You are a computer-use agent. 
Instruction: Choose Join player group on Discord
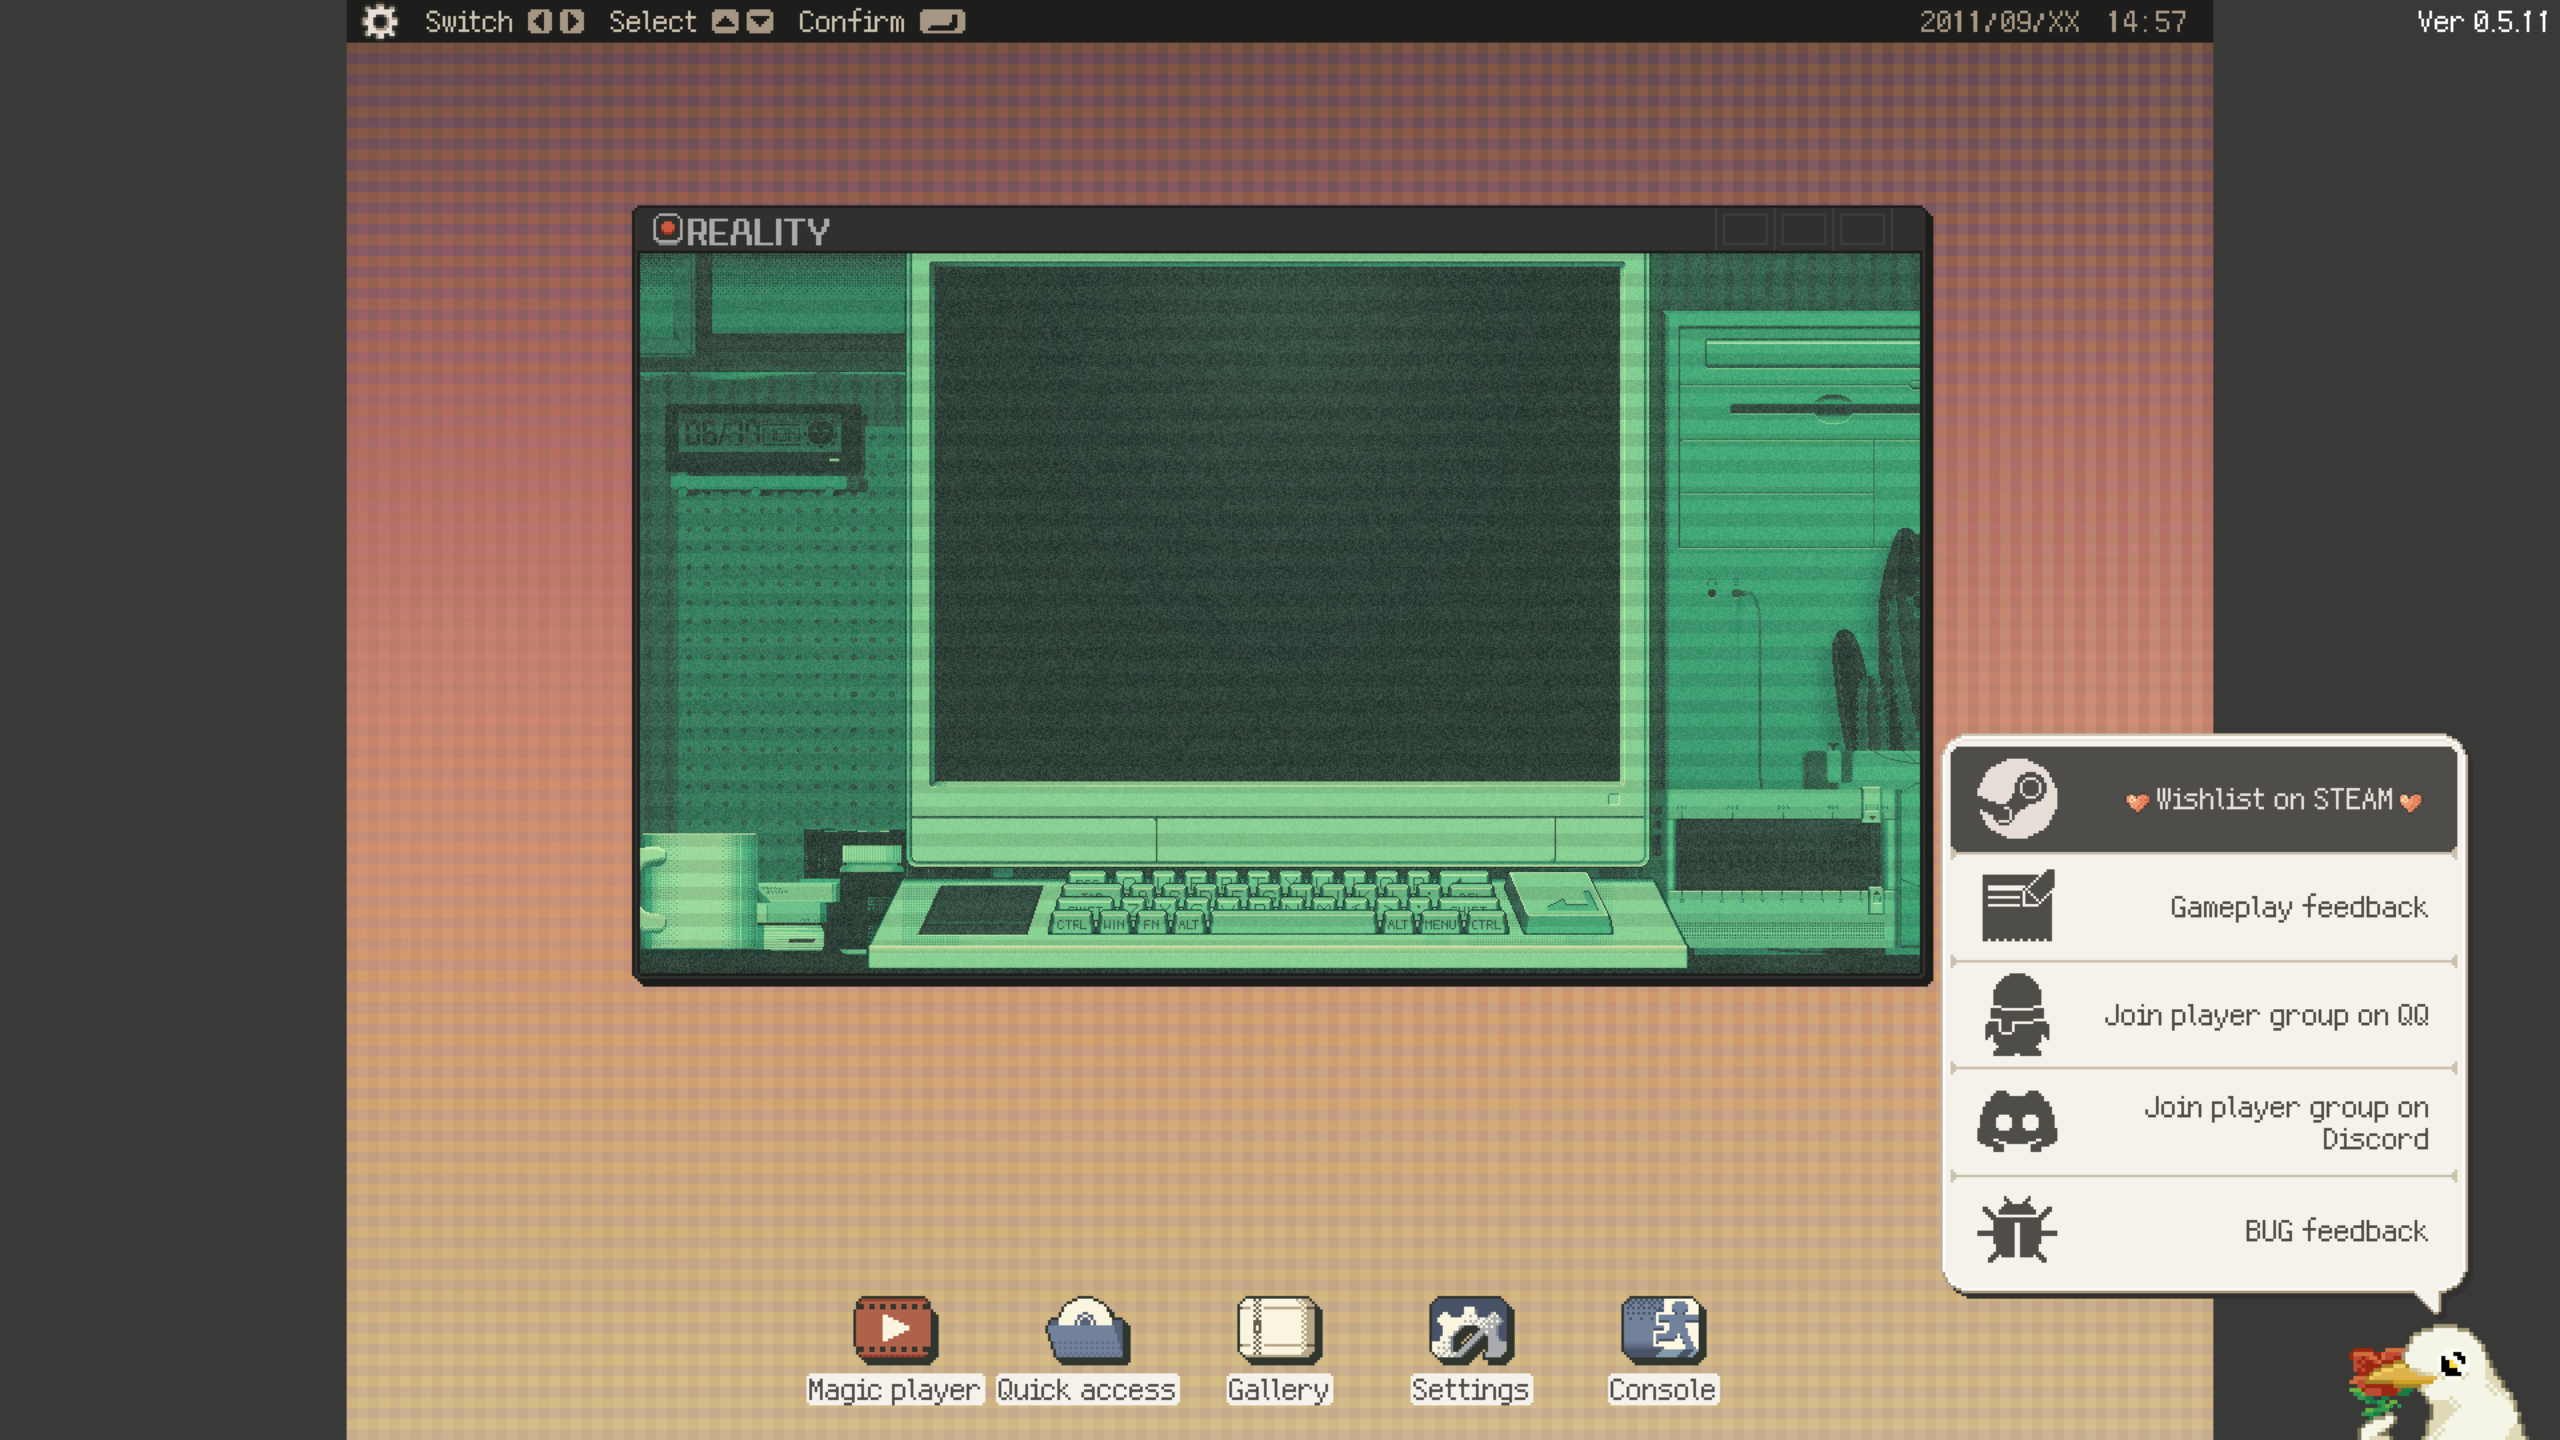pos(2285,1122)
